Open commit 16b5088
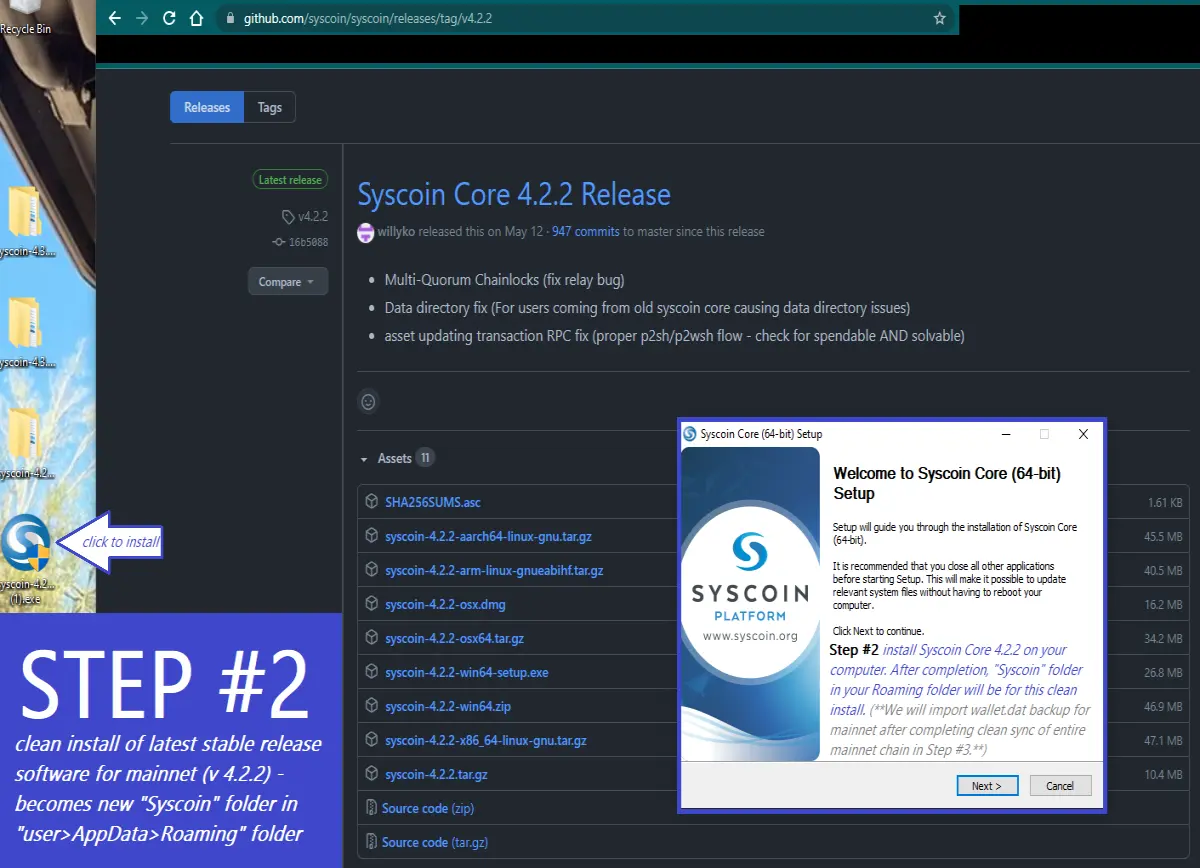The width and height of the screenshot is (1200, 868). click(301, 242)
